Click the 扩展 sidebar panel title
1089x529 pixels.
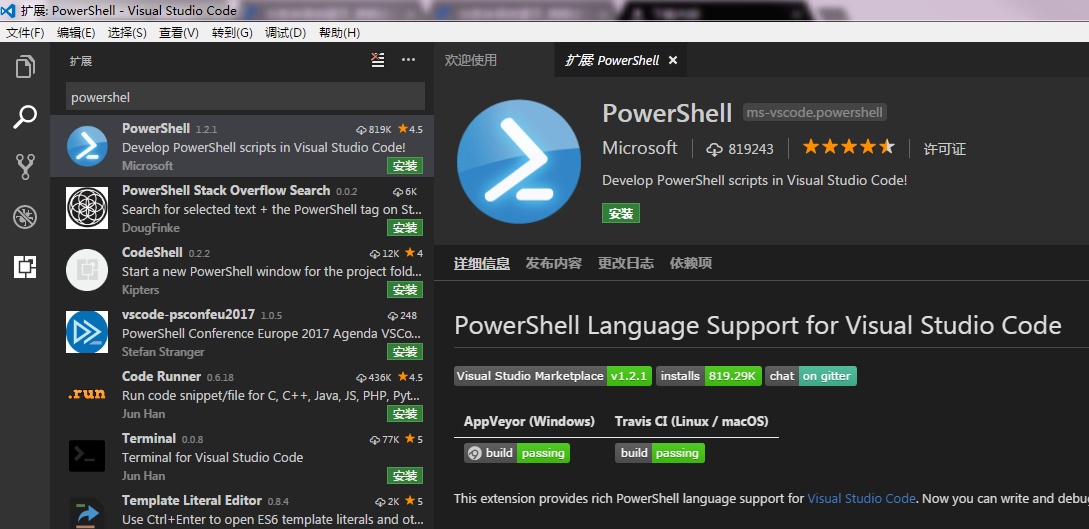pos(81,61)
